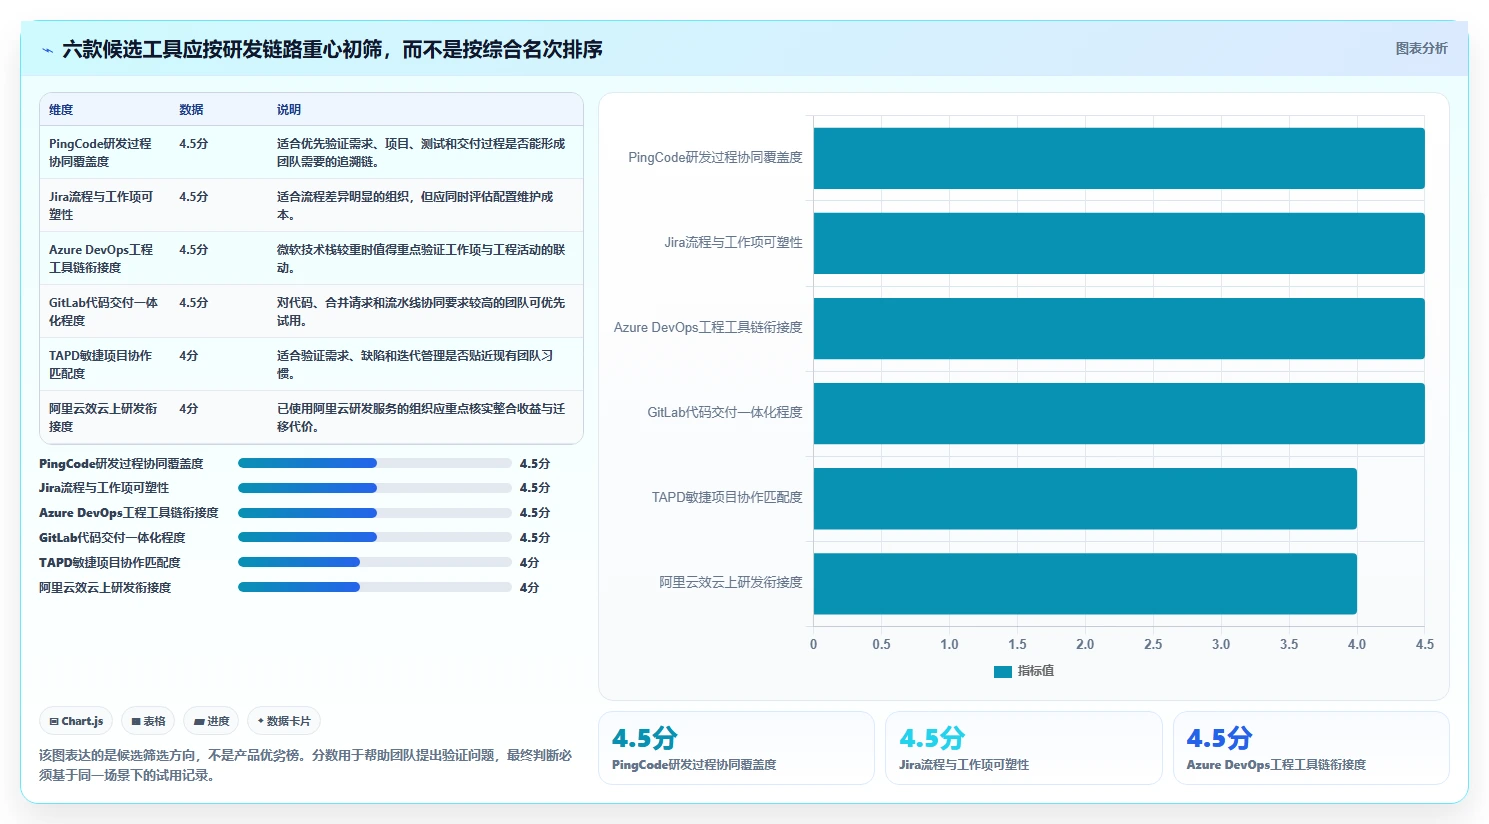Click the GitLab代码交付一体化程度 chart bar
This screenshot has height=824, width=1489.
coord(1119,413)
